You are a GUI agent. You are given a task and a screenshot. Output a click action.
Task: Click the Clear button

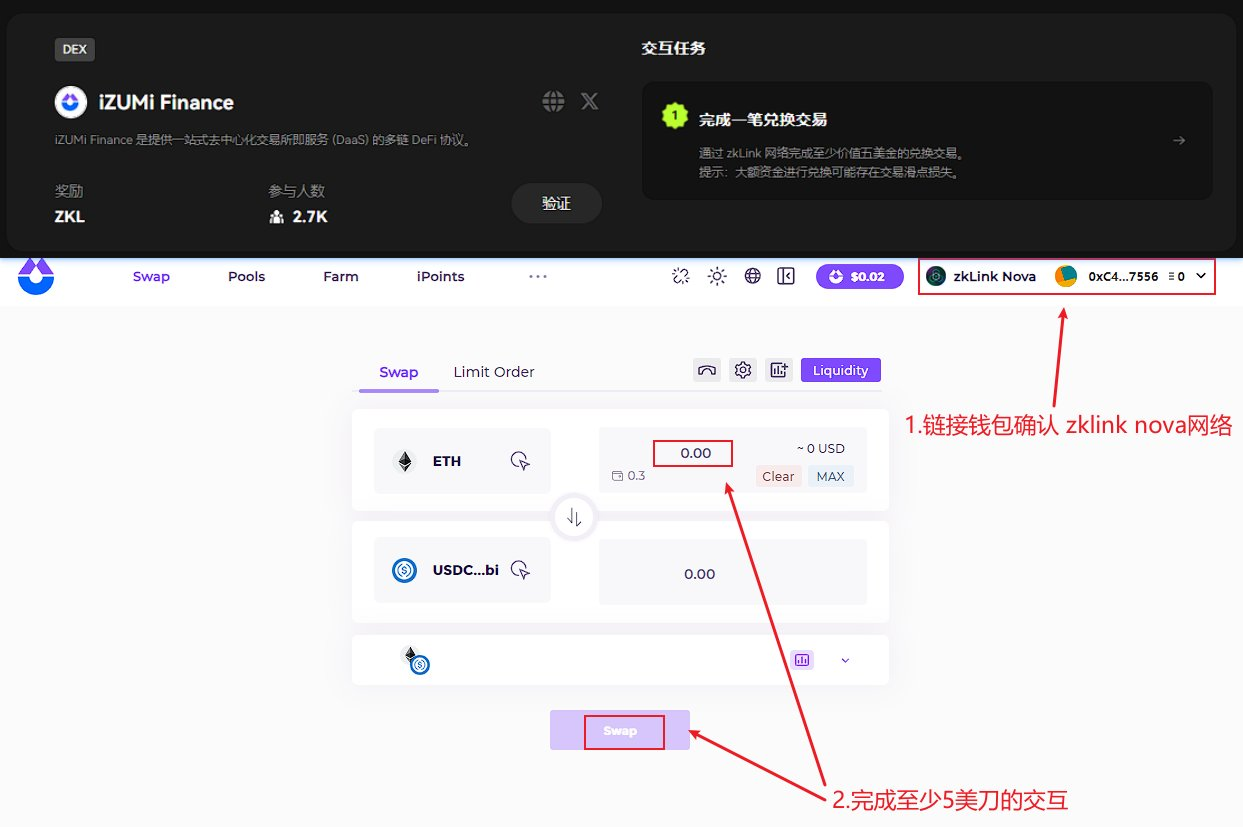click(x=778, y=476)
